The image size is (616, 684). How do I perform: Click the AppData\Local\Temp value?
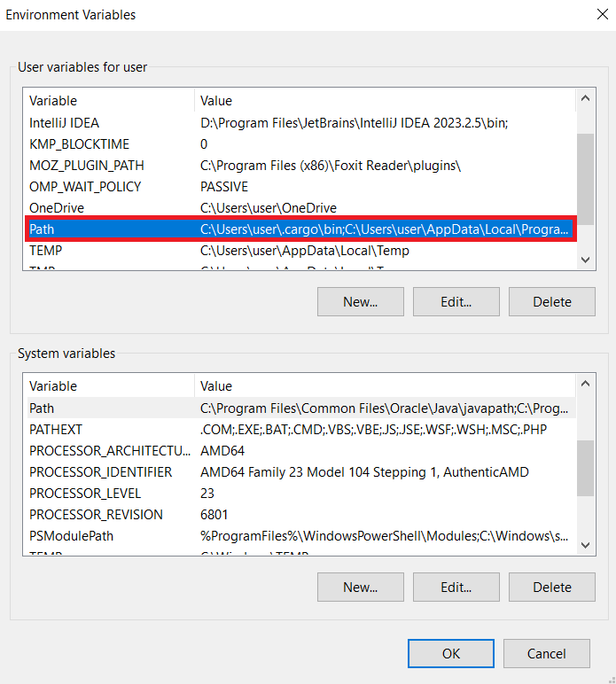pyautogui.click(x=305, y=250)
